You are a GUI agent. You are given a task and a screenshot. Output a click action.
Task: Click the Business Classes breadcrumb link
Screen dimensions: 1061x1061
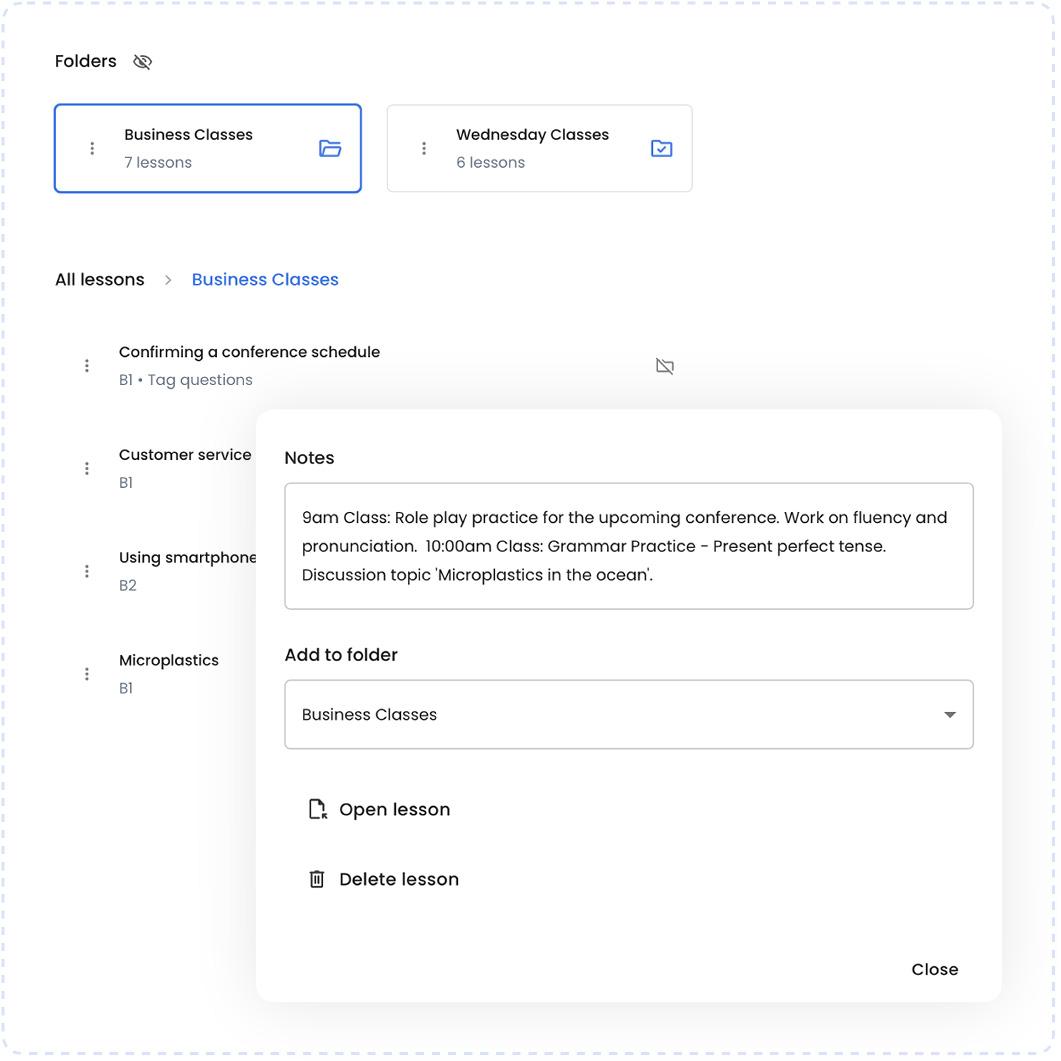(264, 279)
